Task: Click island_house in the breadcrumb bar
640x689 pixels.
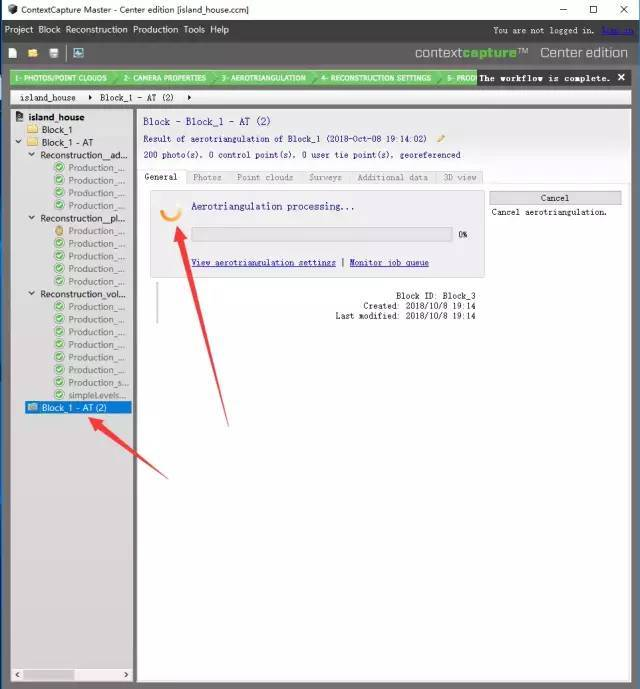Action: point(47,98)
